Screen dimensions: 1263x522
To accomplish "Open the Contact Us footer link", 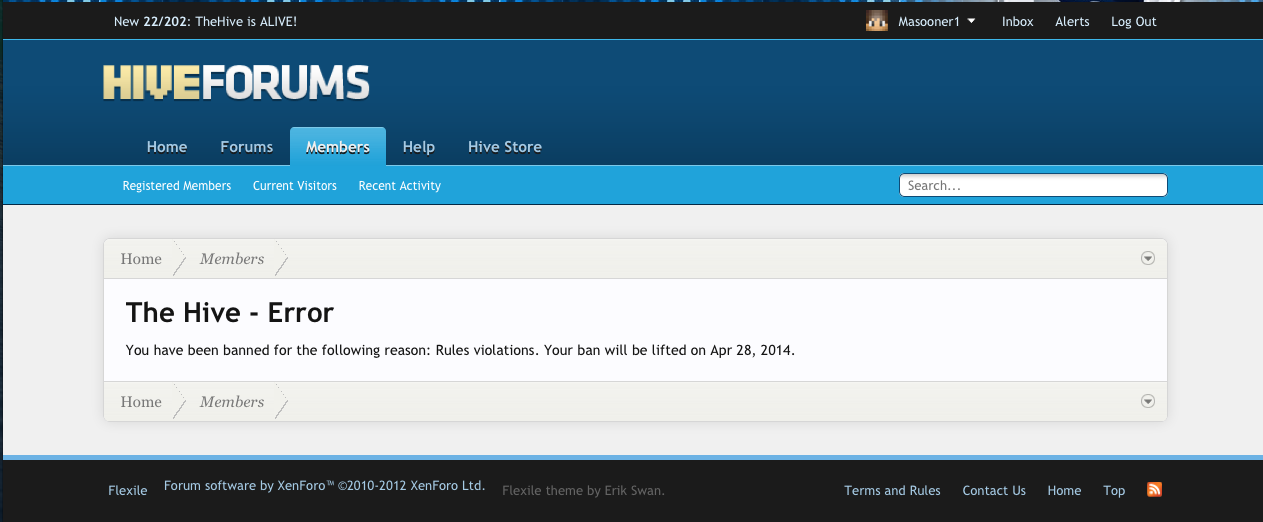I will 994,490.
